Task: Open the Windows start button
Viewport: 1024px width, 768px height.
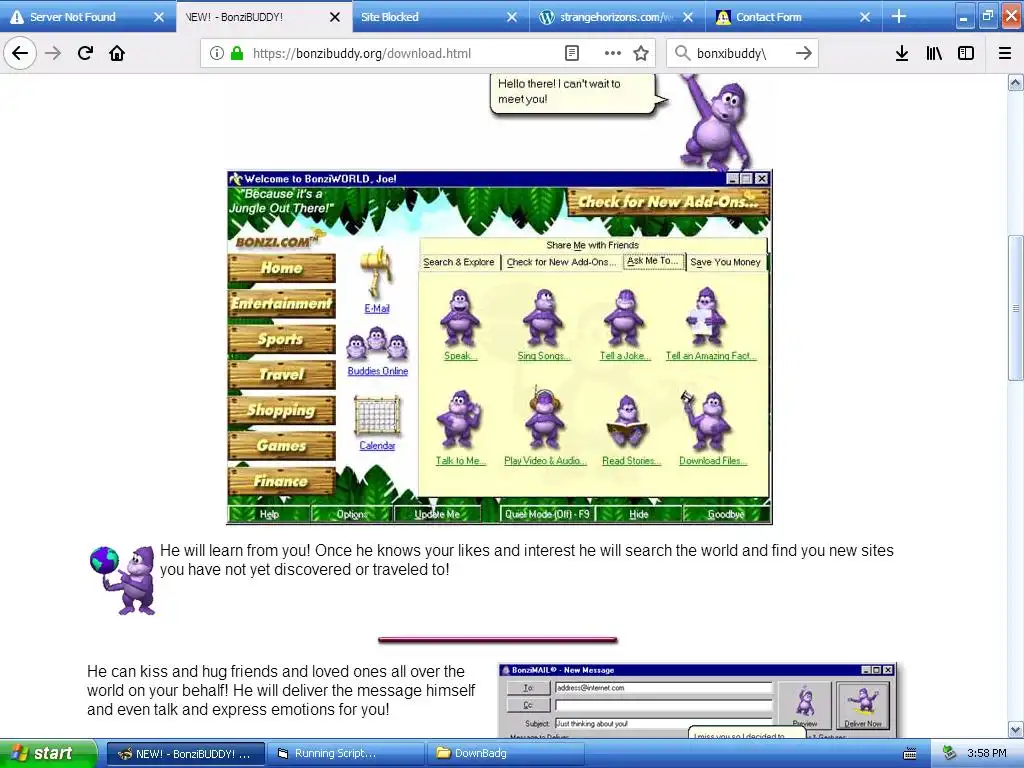Action: 48,753
